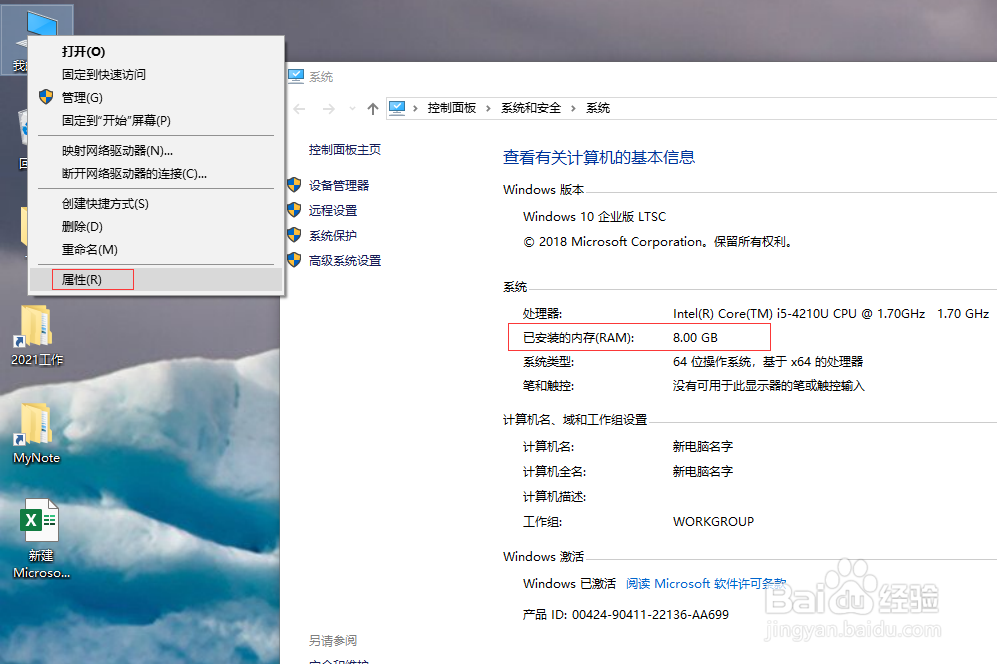Open 阅读 Microsoft 软件许可条款 link
Viewport: 997px width, 664px height.
coord(706,583)
